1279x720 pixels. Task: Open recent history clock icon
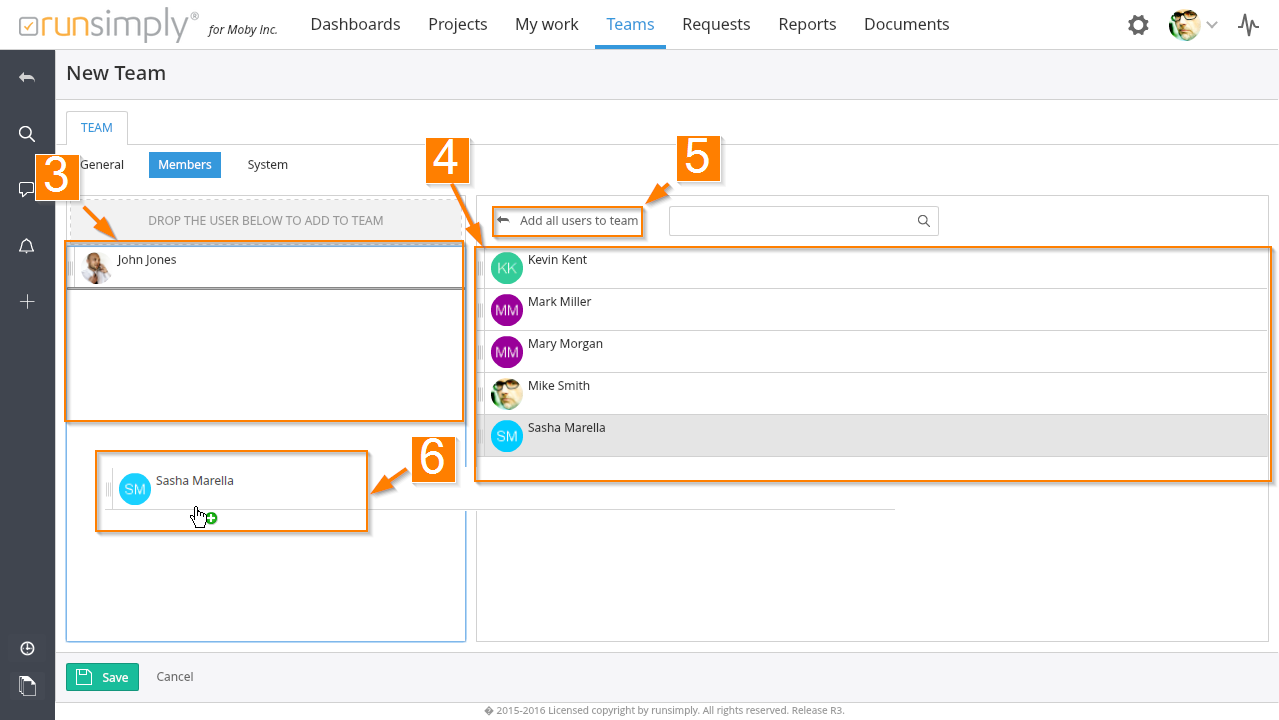(27, 649)
